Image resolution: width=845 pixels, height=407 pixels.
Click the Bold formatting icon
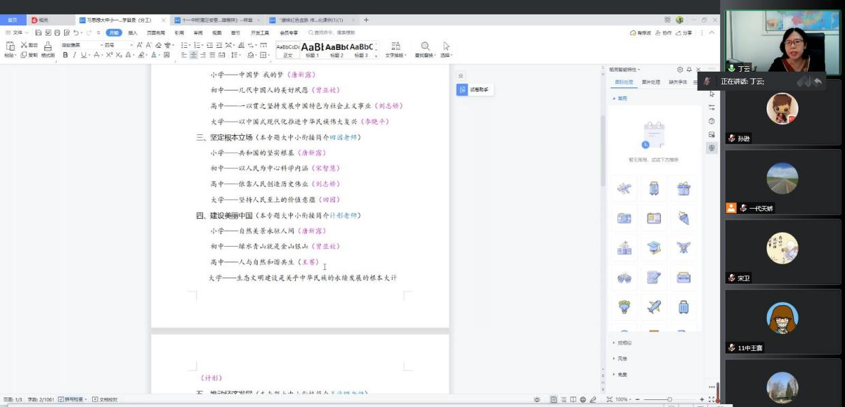(x=65, y=55)
